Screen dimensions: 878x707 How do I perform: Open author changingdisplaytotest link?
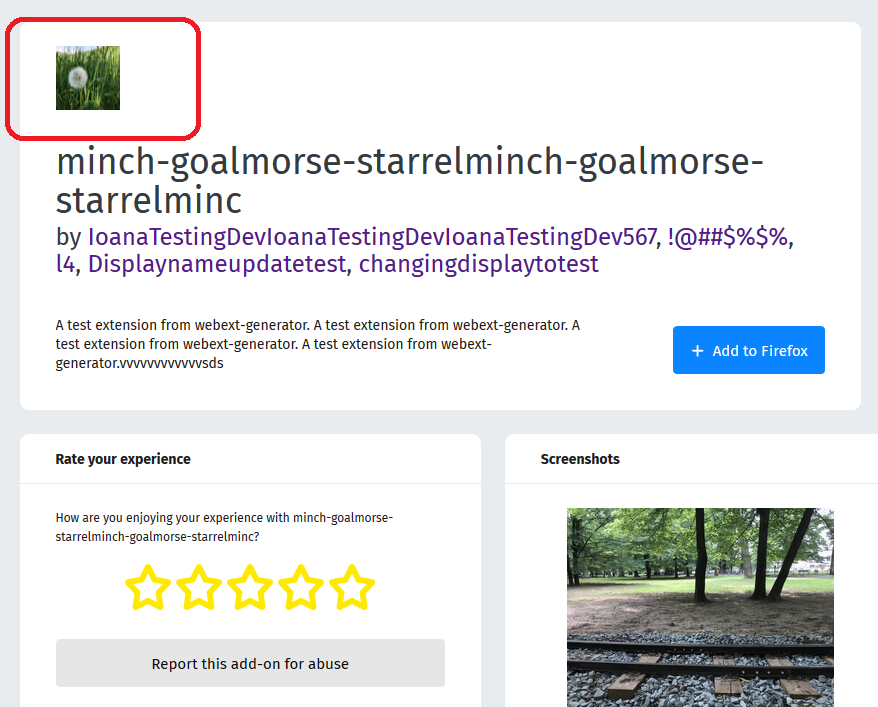(479, 264)
